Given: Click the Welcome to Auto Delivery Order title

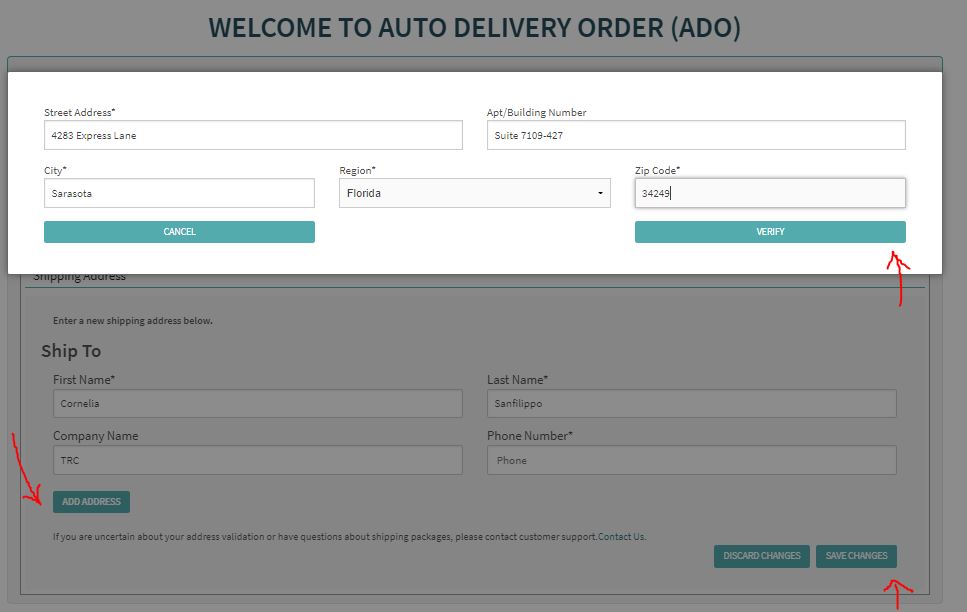Looking at the screenshot, I should tap(475, 28).
